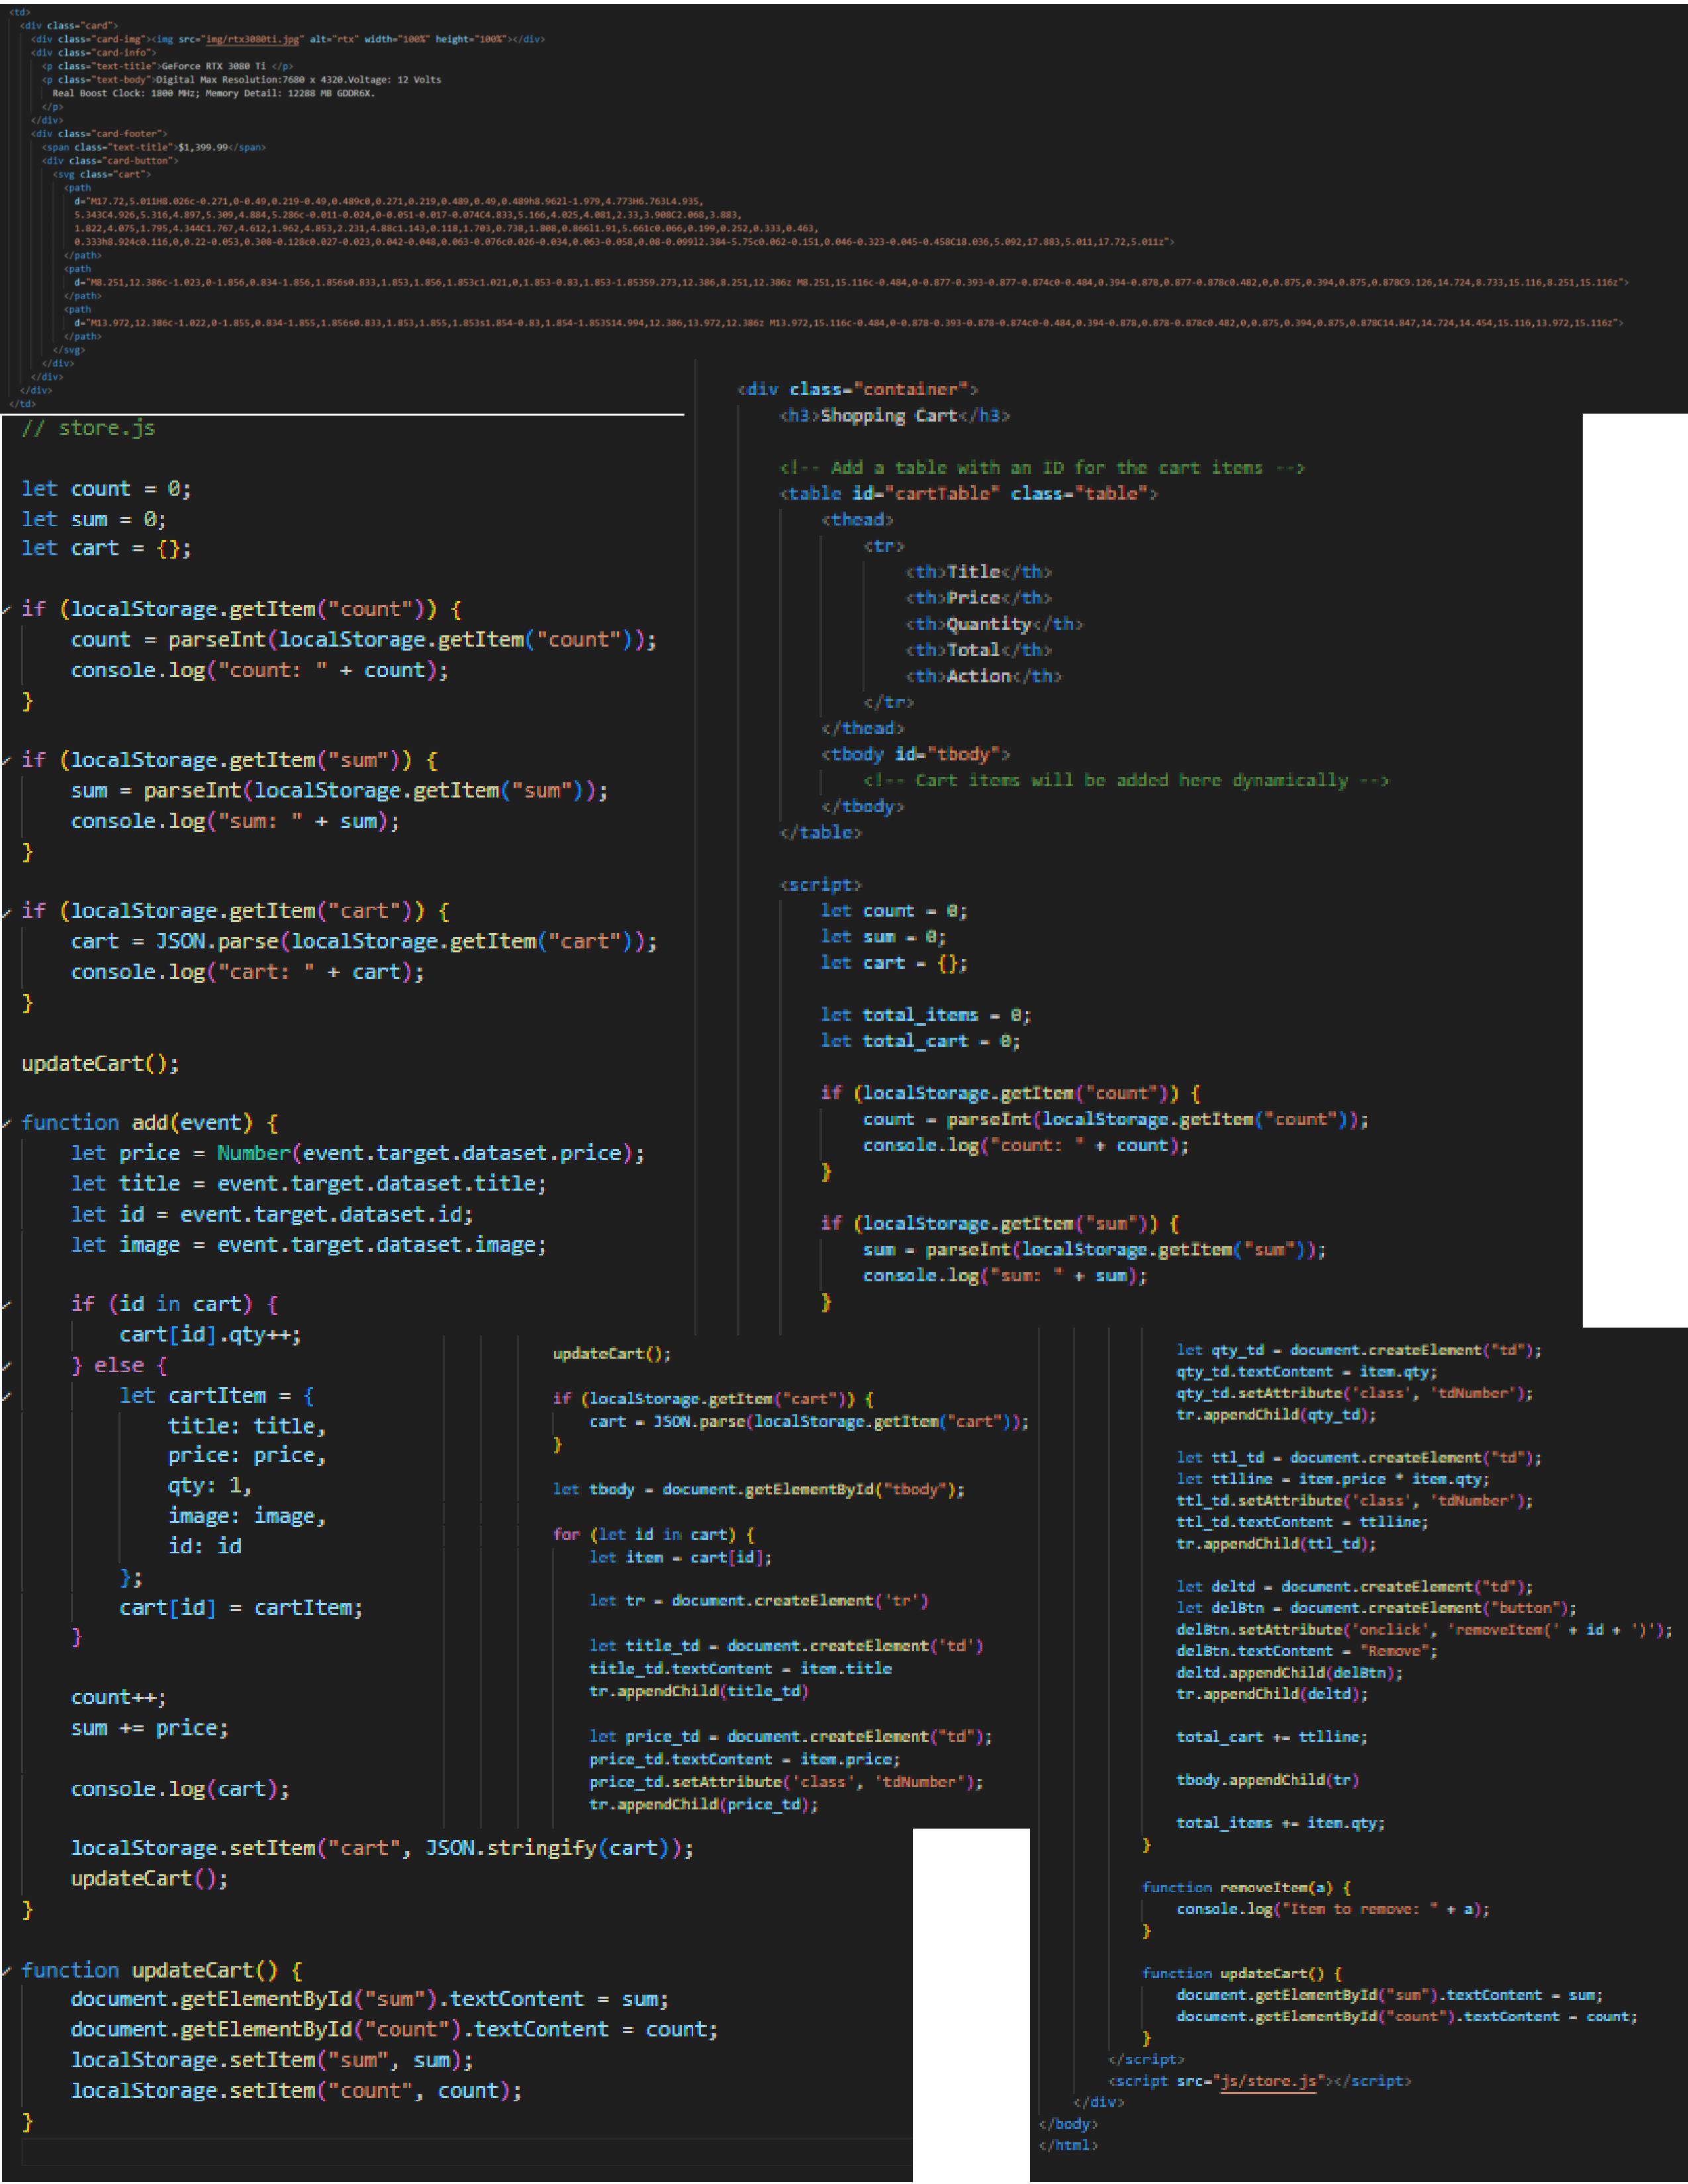The height and width of the screenshot is (2184, 1688).
Task: Collapse the if localStorage count block
Action: pyautogui.click(x=6, y=610)
